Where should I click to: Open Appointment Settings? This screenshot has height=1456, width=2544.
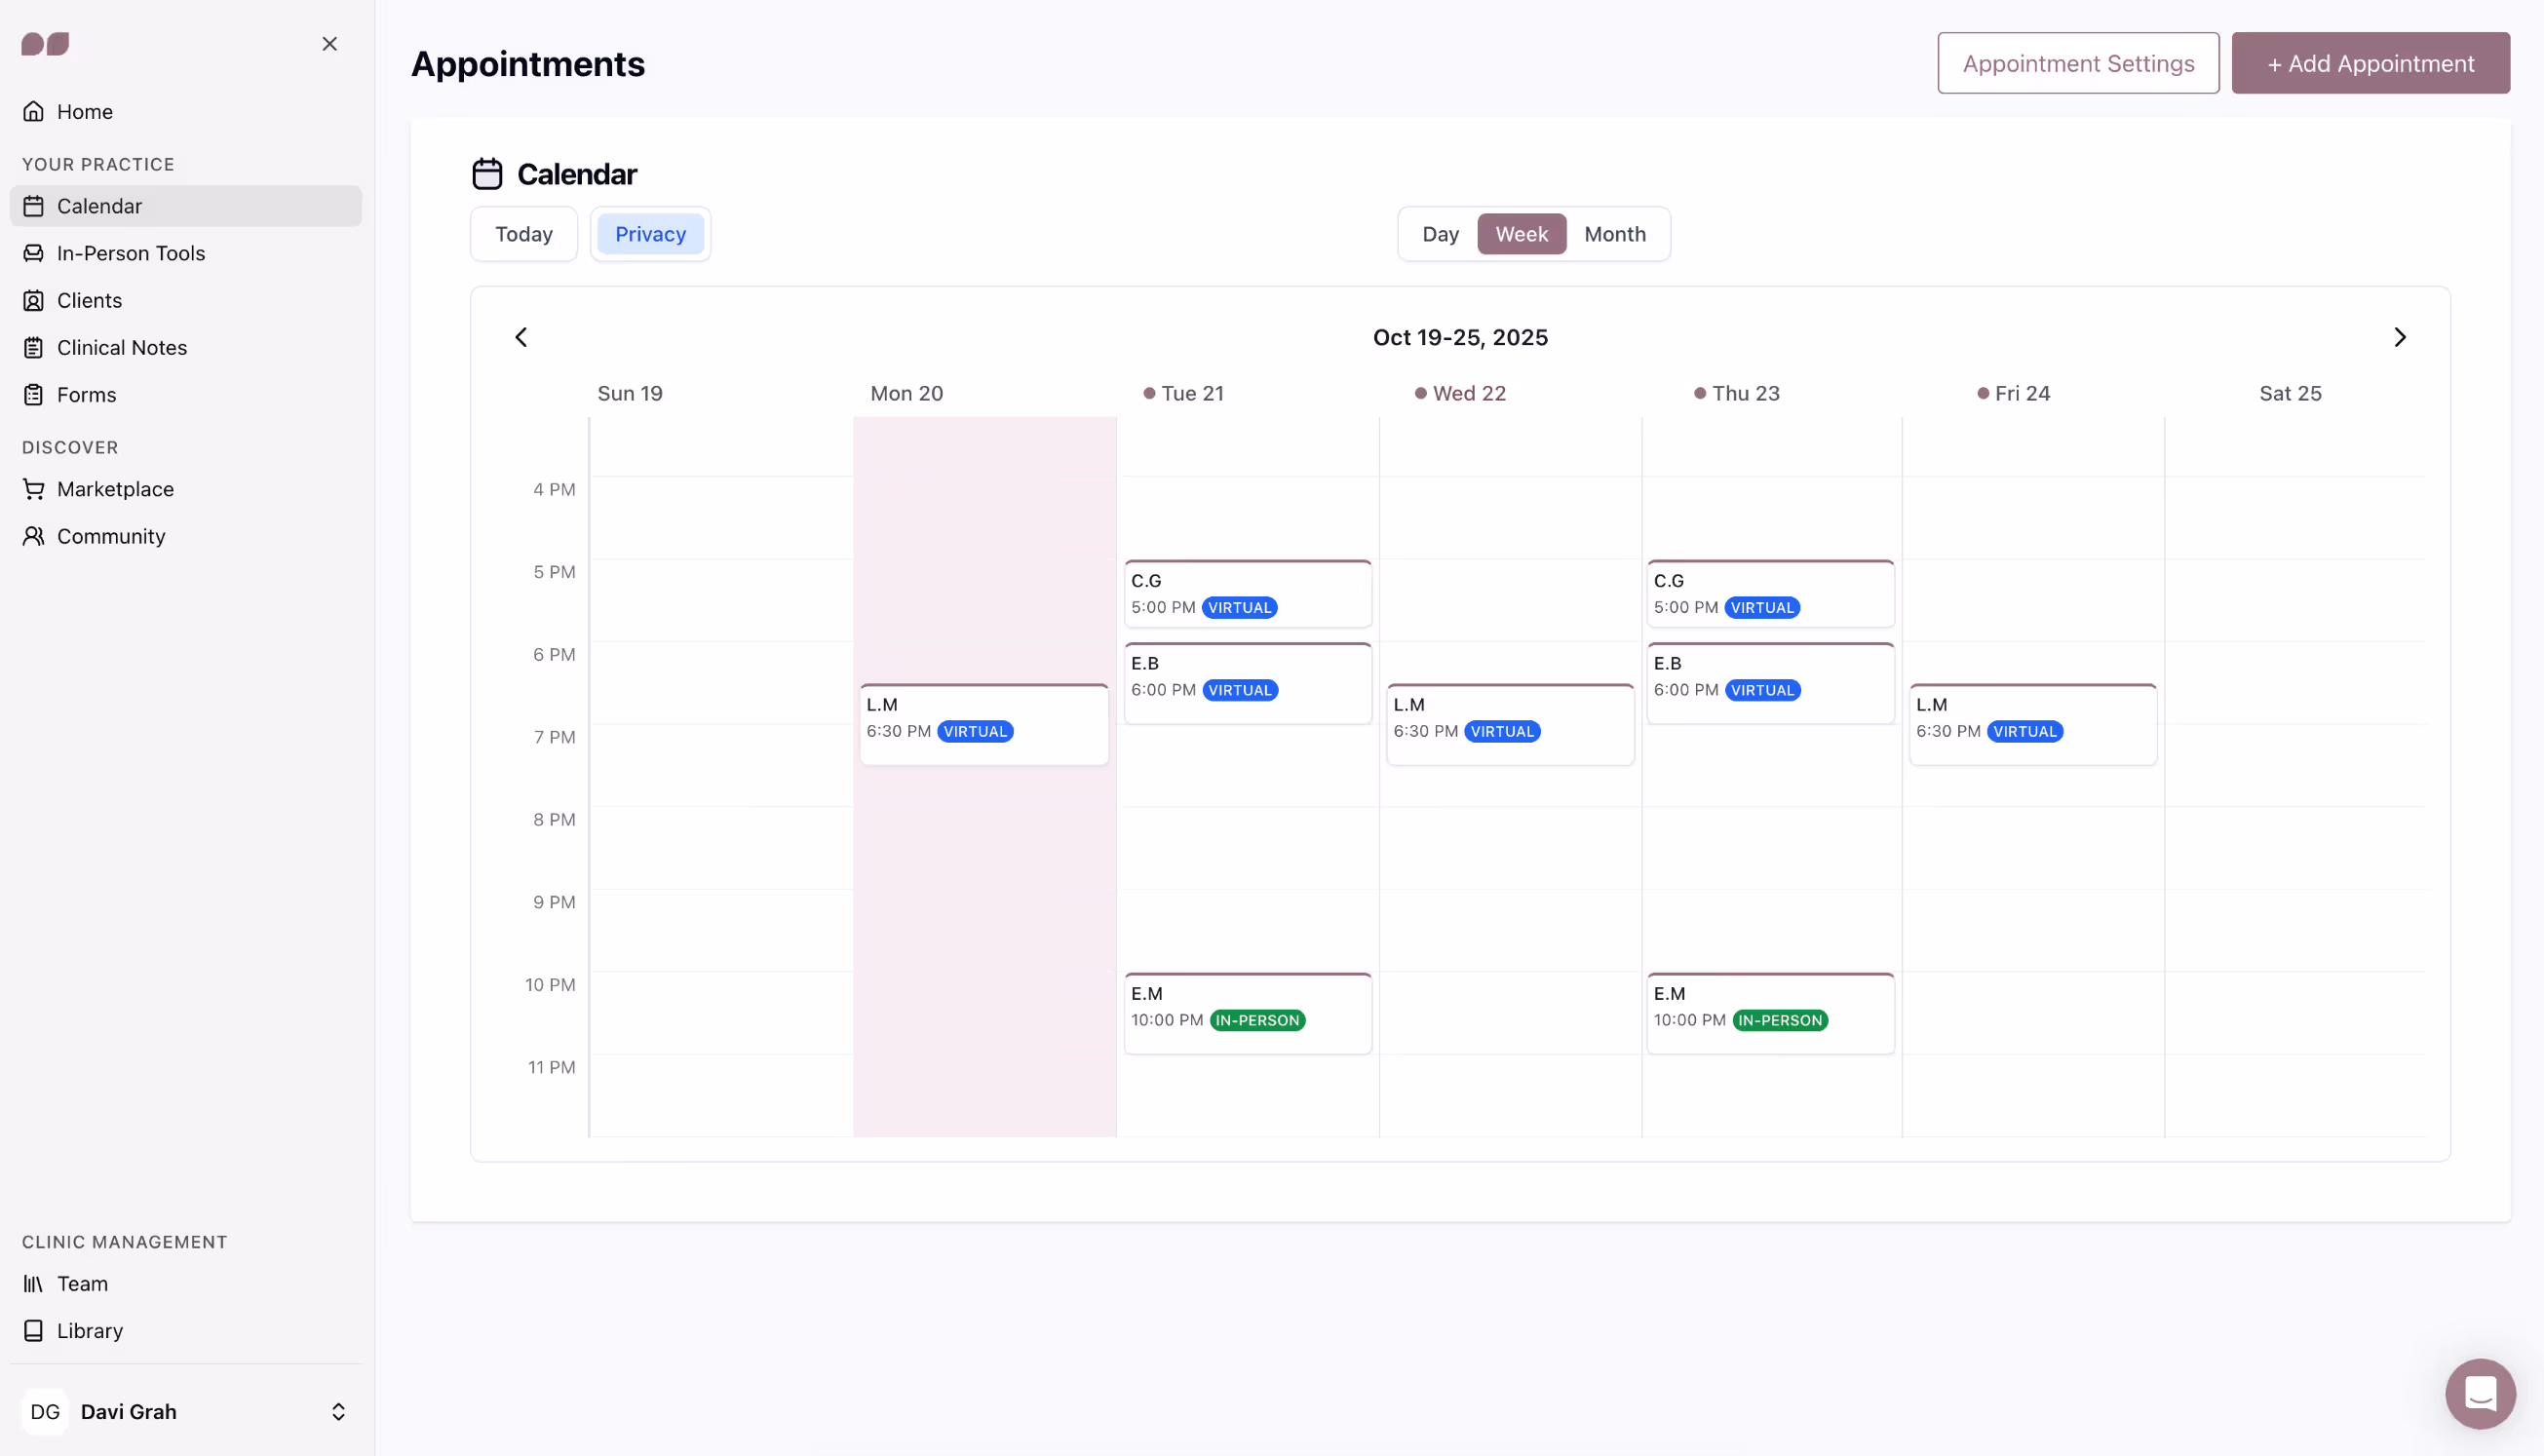coord(2079,62)
